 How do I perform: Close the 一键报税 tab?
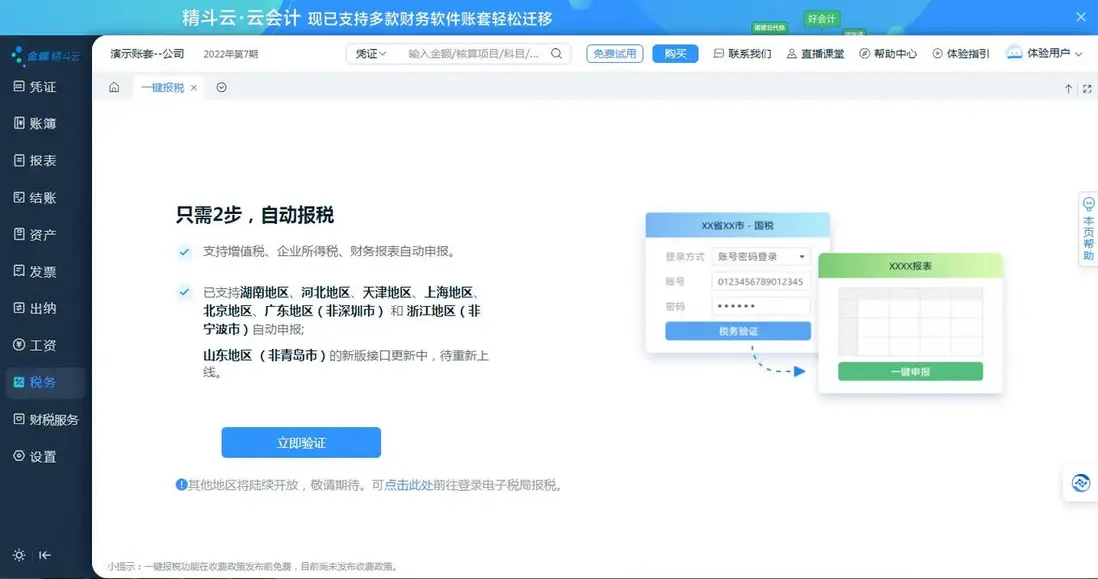pyautogui.click(x=194, y=88)
